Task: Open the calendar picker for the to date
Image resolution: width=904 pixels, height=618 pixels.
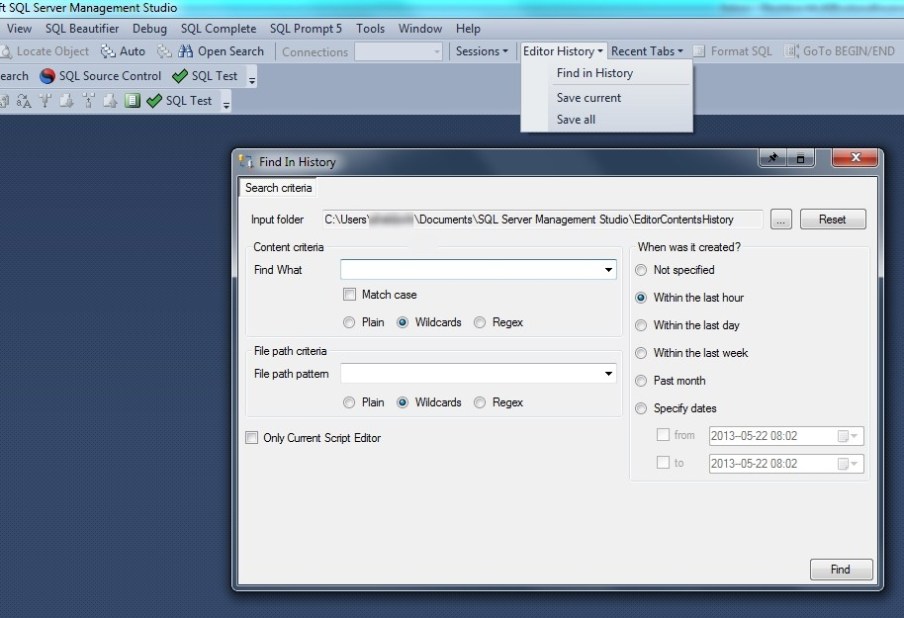Action: click(x=848, y=464)
